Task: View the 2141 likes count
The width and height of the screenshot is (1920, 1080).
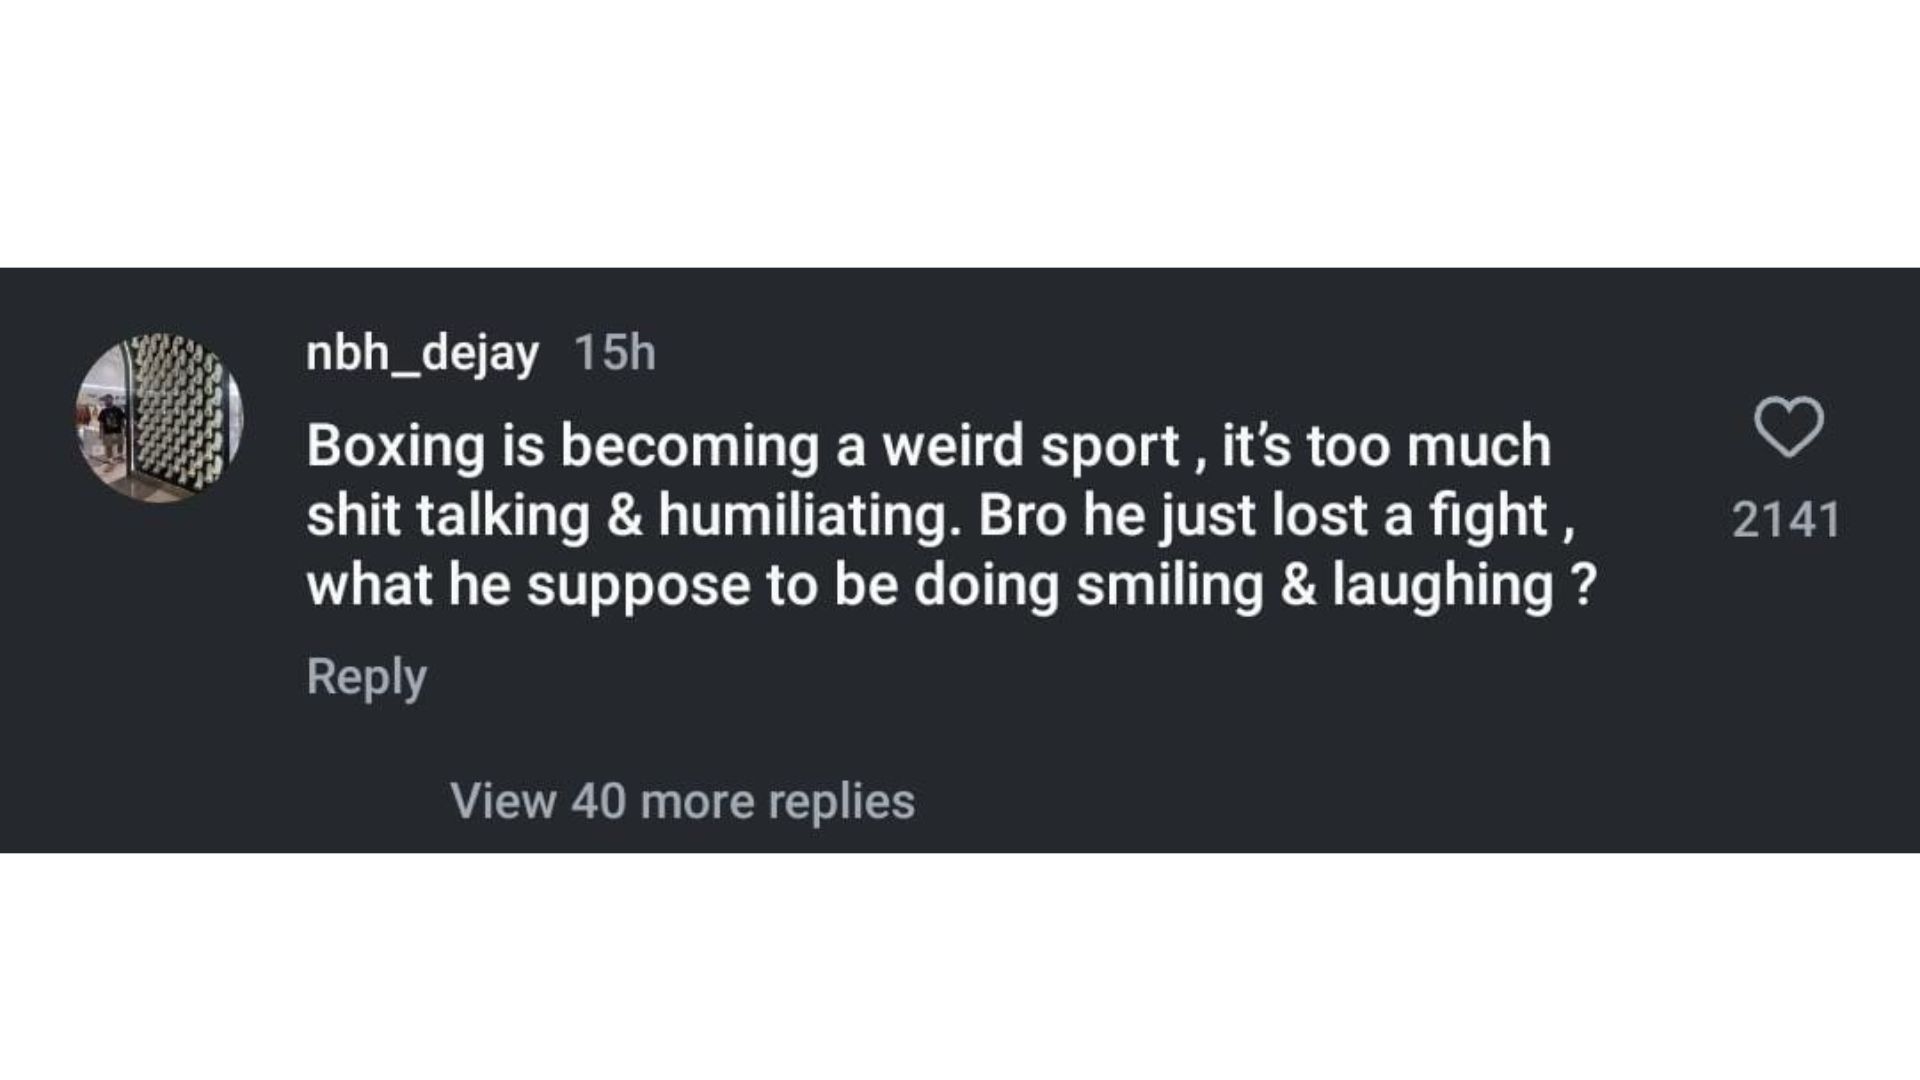Action: pyautogui.click(x=1786, y=520)
